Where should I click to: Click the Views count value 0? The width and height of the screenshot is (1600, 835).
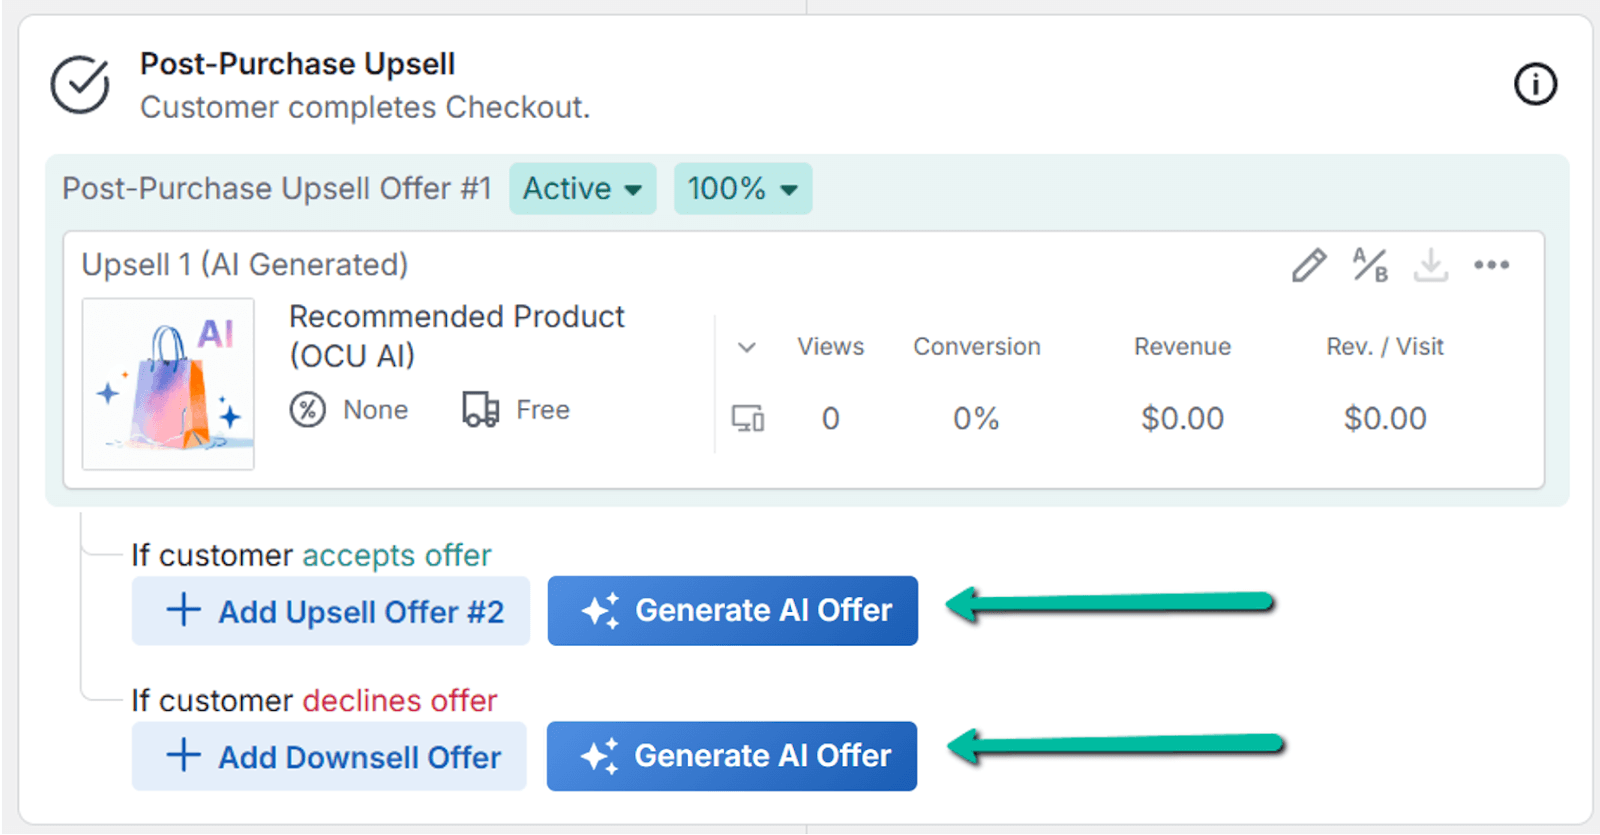[x=831, y=418]
